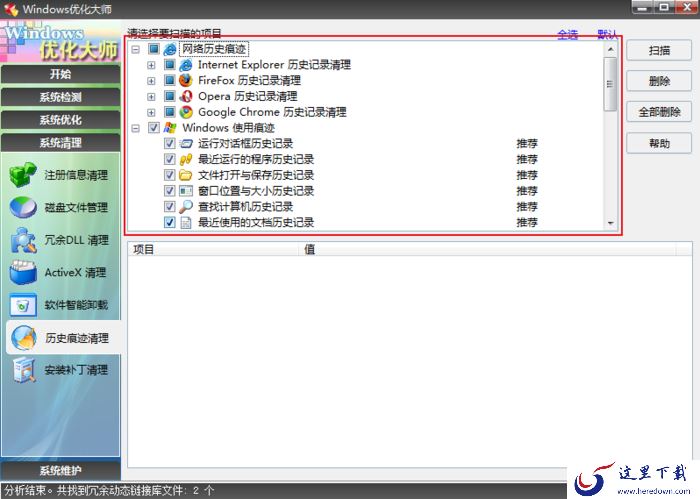The image size is (700, 499).
Task: Uncheck the 最近使用的文档历史记录 checkbox
Action: point(169,222)
